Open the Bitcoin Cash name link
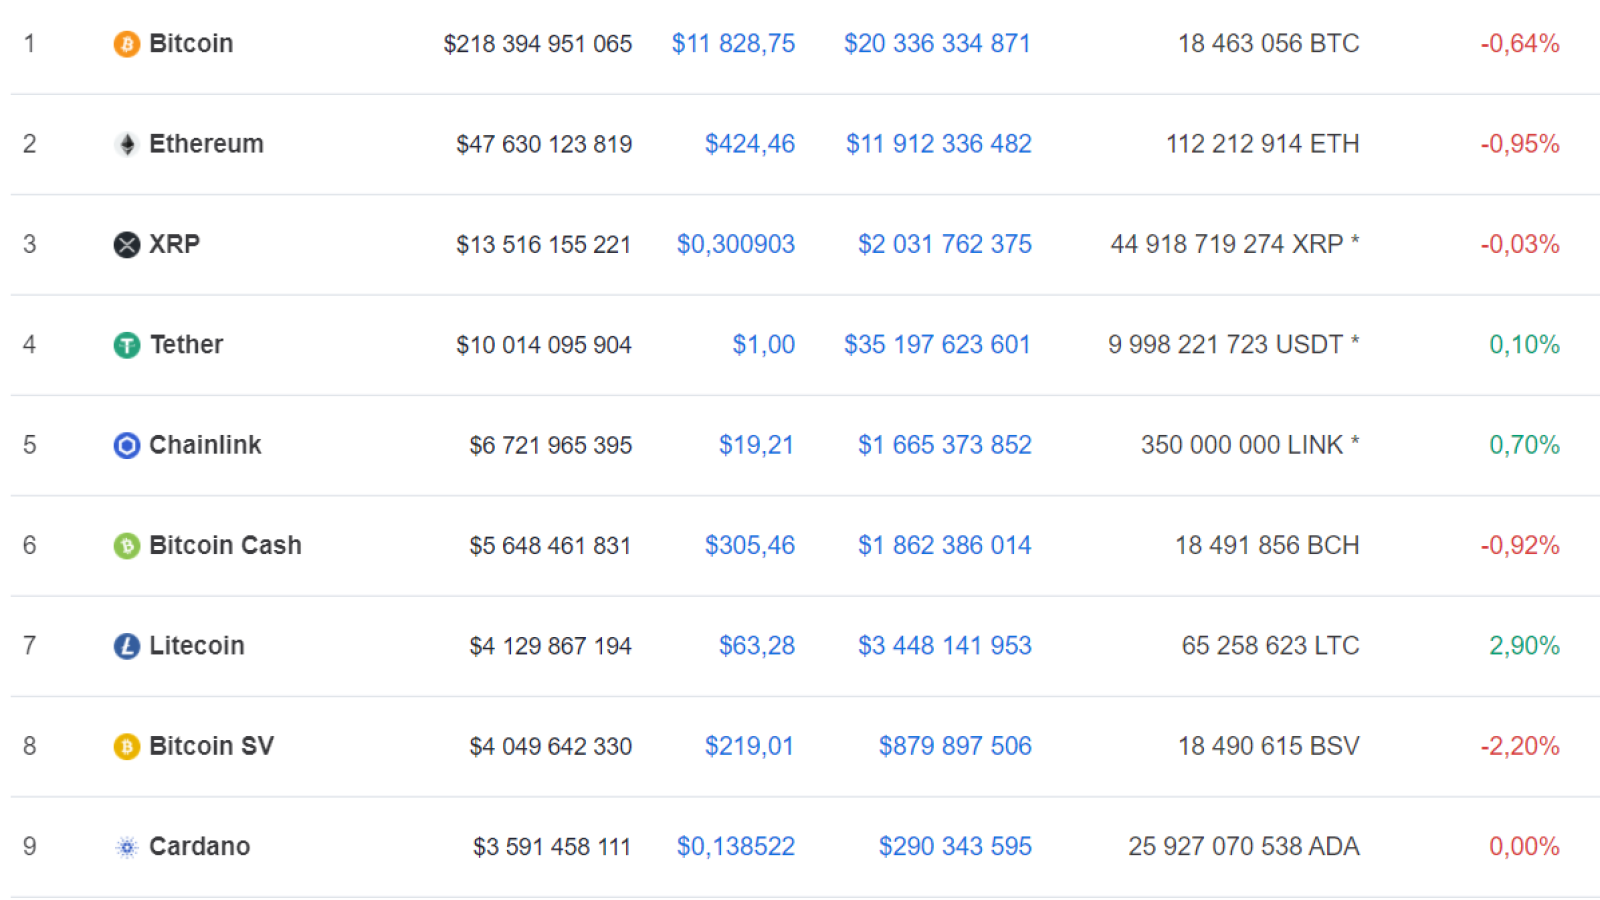This screenshot has height=900, width=1600. [225, 545]
